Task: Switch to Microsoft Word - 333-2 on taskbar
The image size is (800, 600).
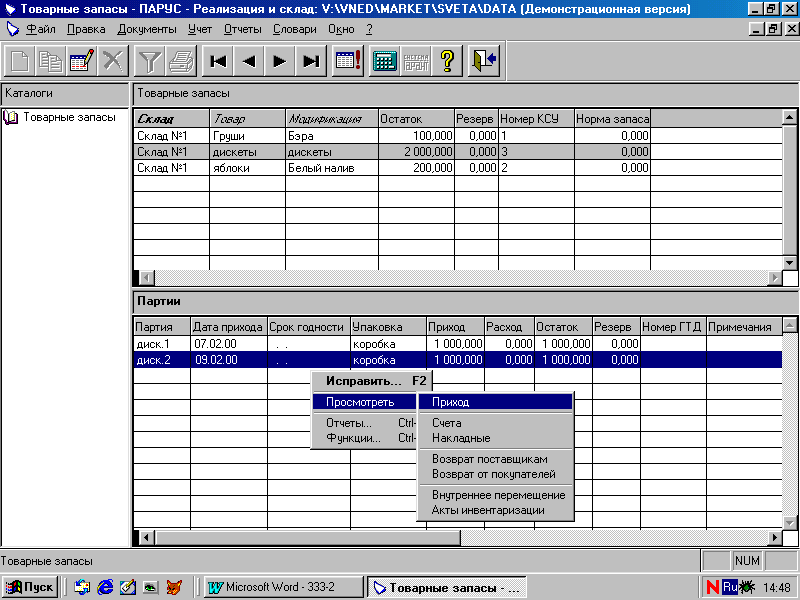Action: 283,587
